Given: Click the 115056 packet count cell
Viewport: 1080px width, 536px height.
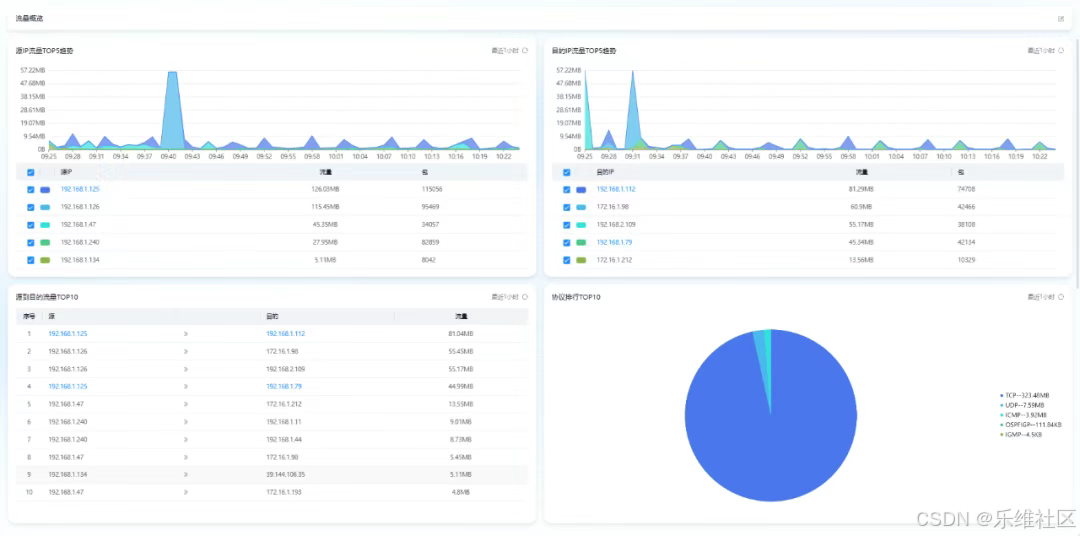Looking at the screenshot, I should pos(431,189).
